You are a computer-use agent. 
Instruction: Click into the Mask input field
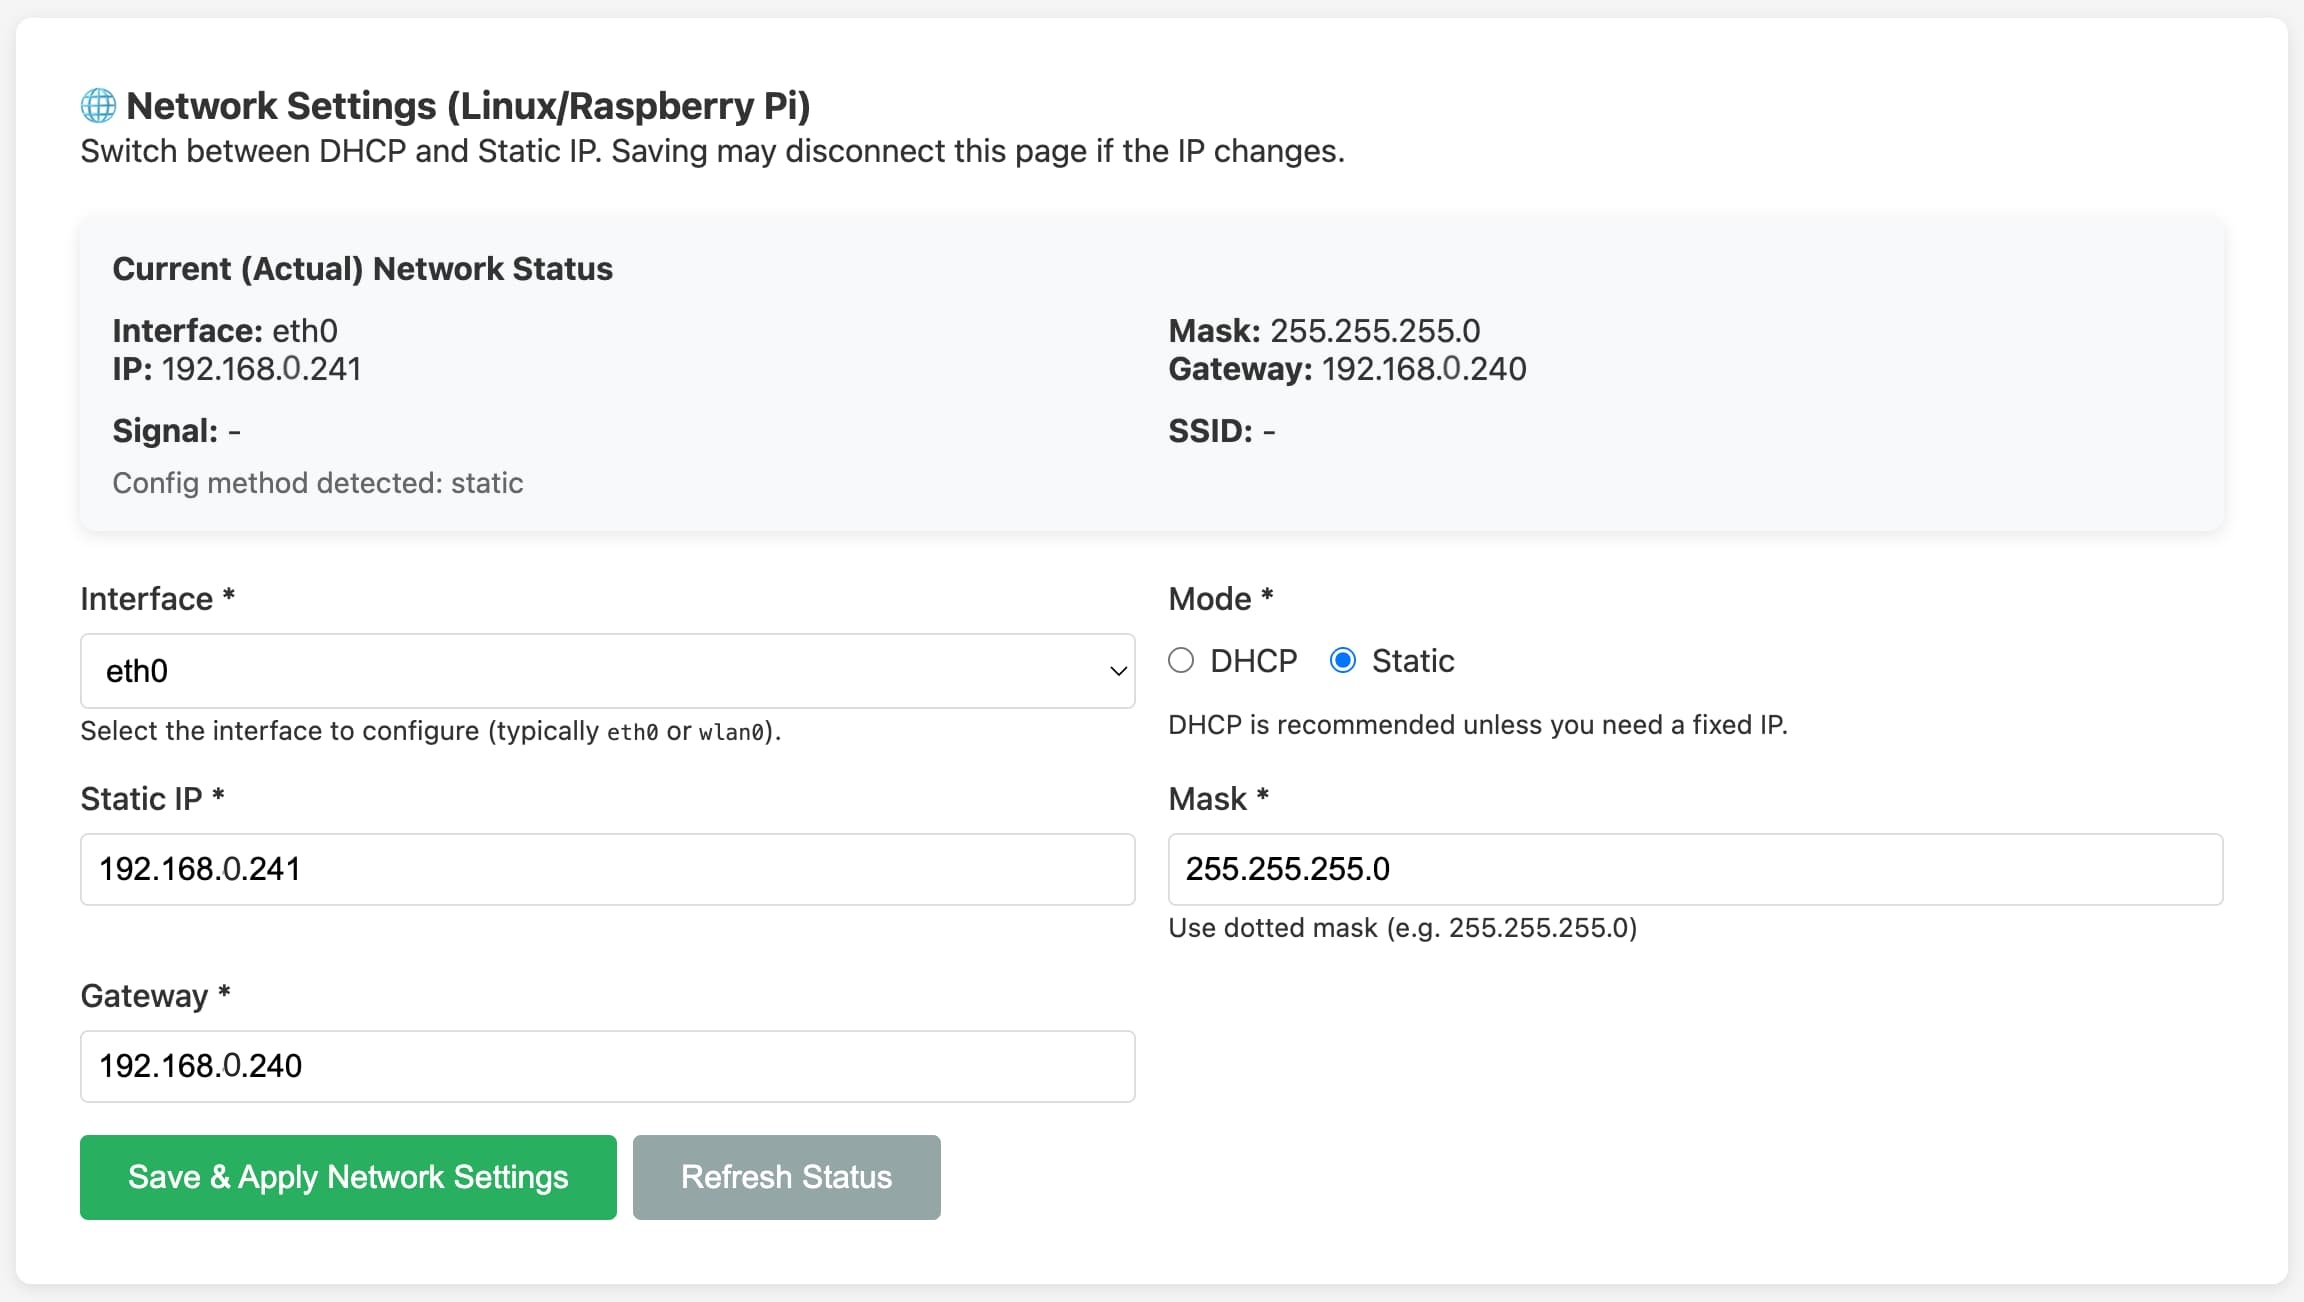1695,869
